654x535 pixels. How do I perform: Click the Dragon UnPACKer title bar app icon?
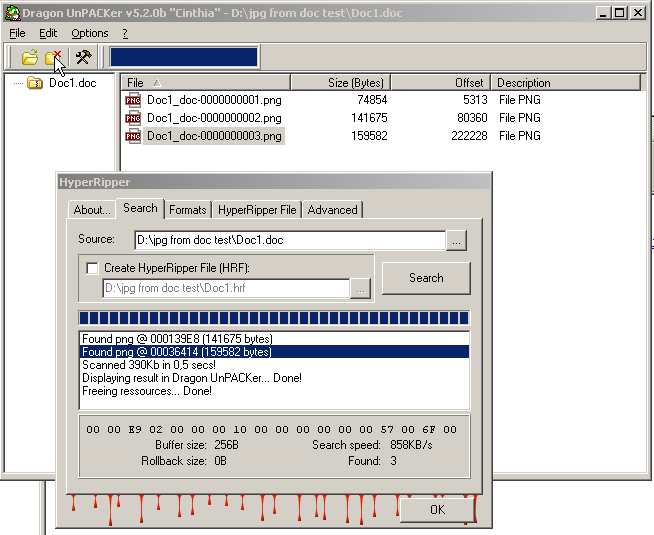pos(13,13)
